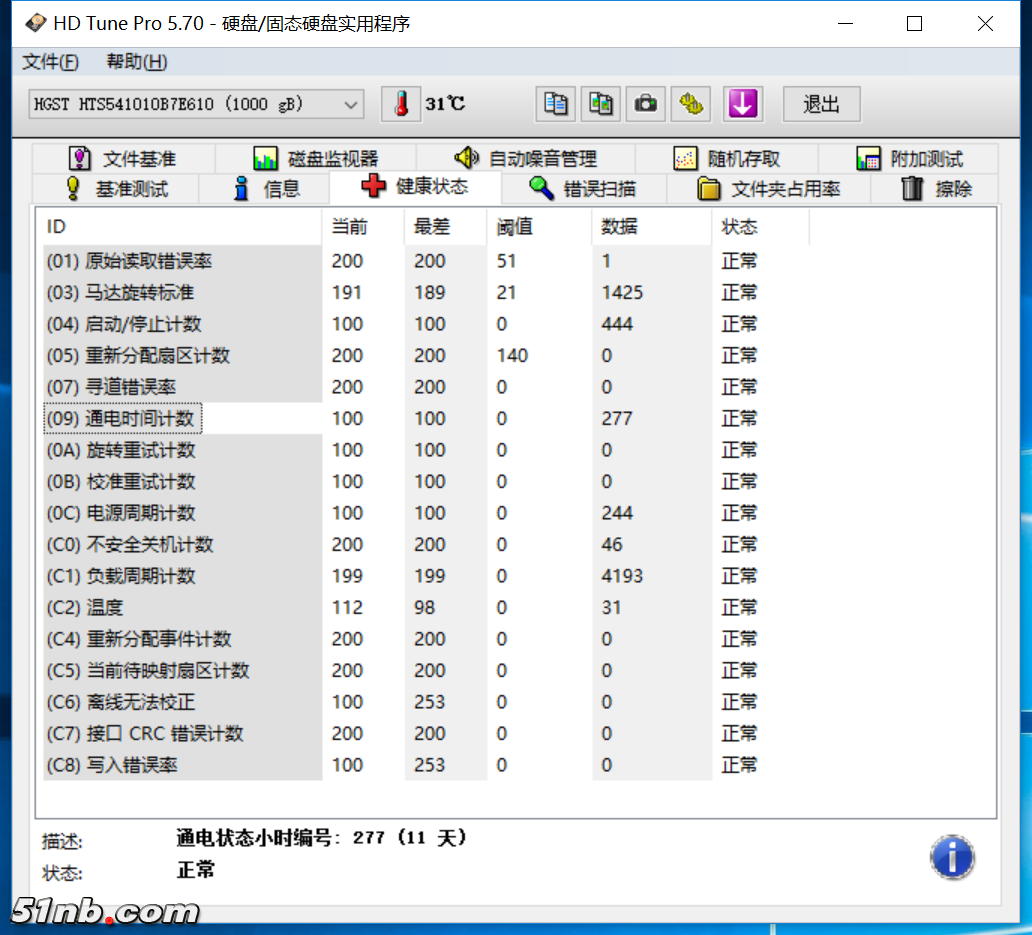Open options via the yellow gear icon
This screenshot has width=1032, height=935.
coord(691,104)
